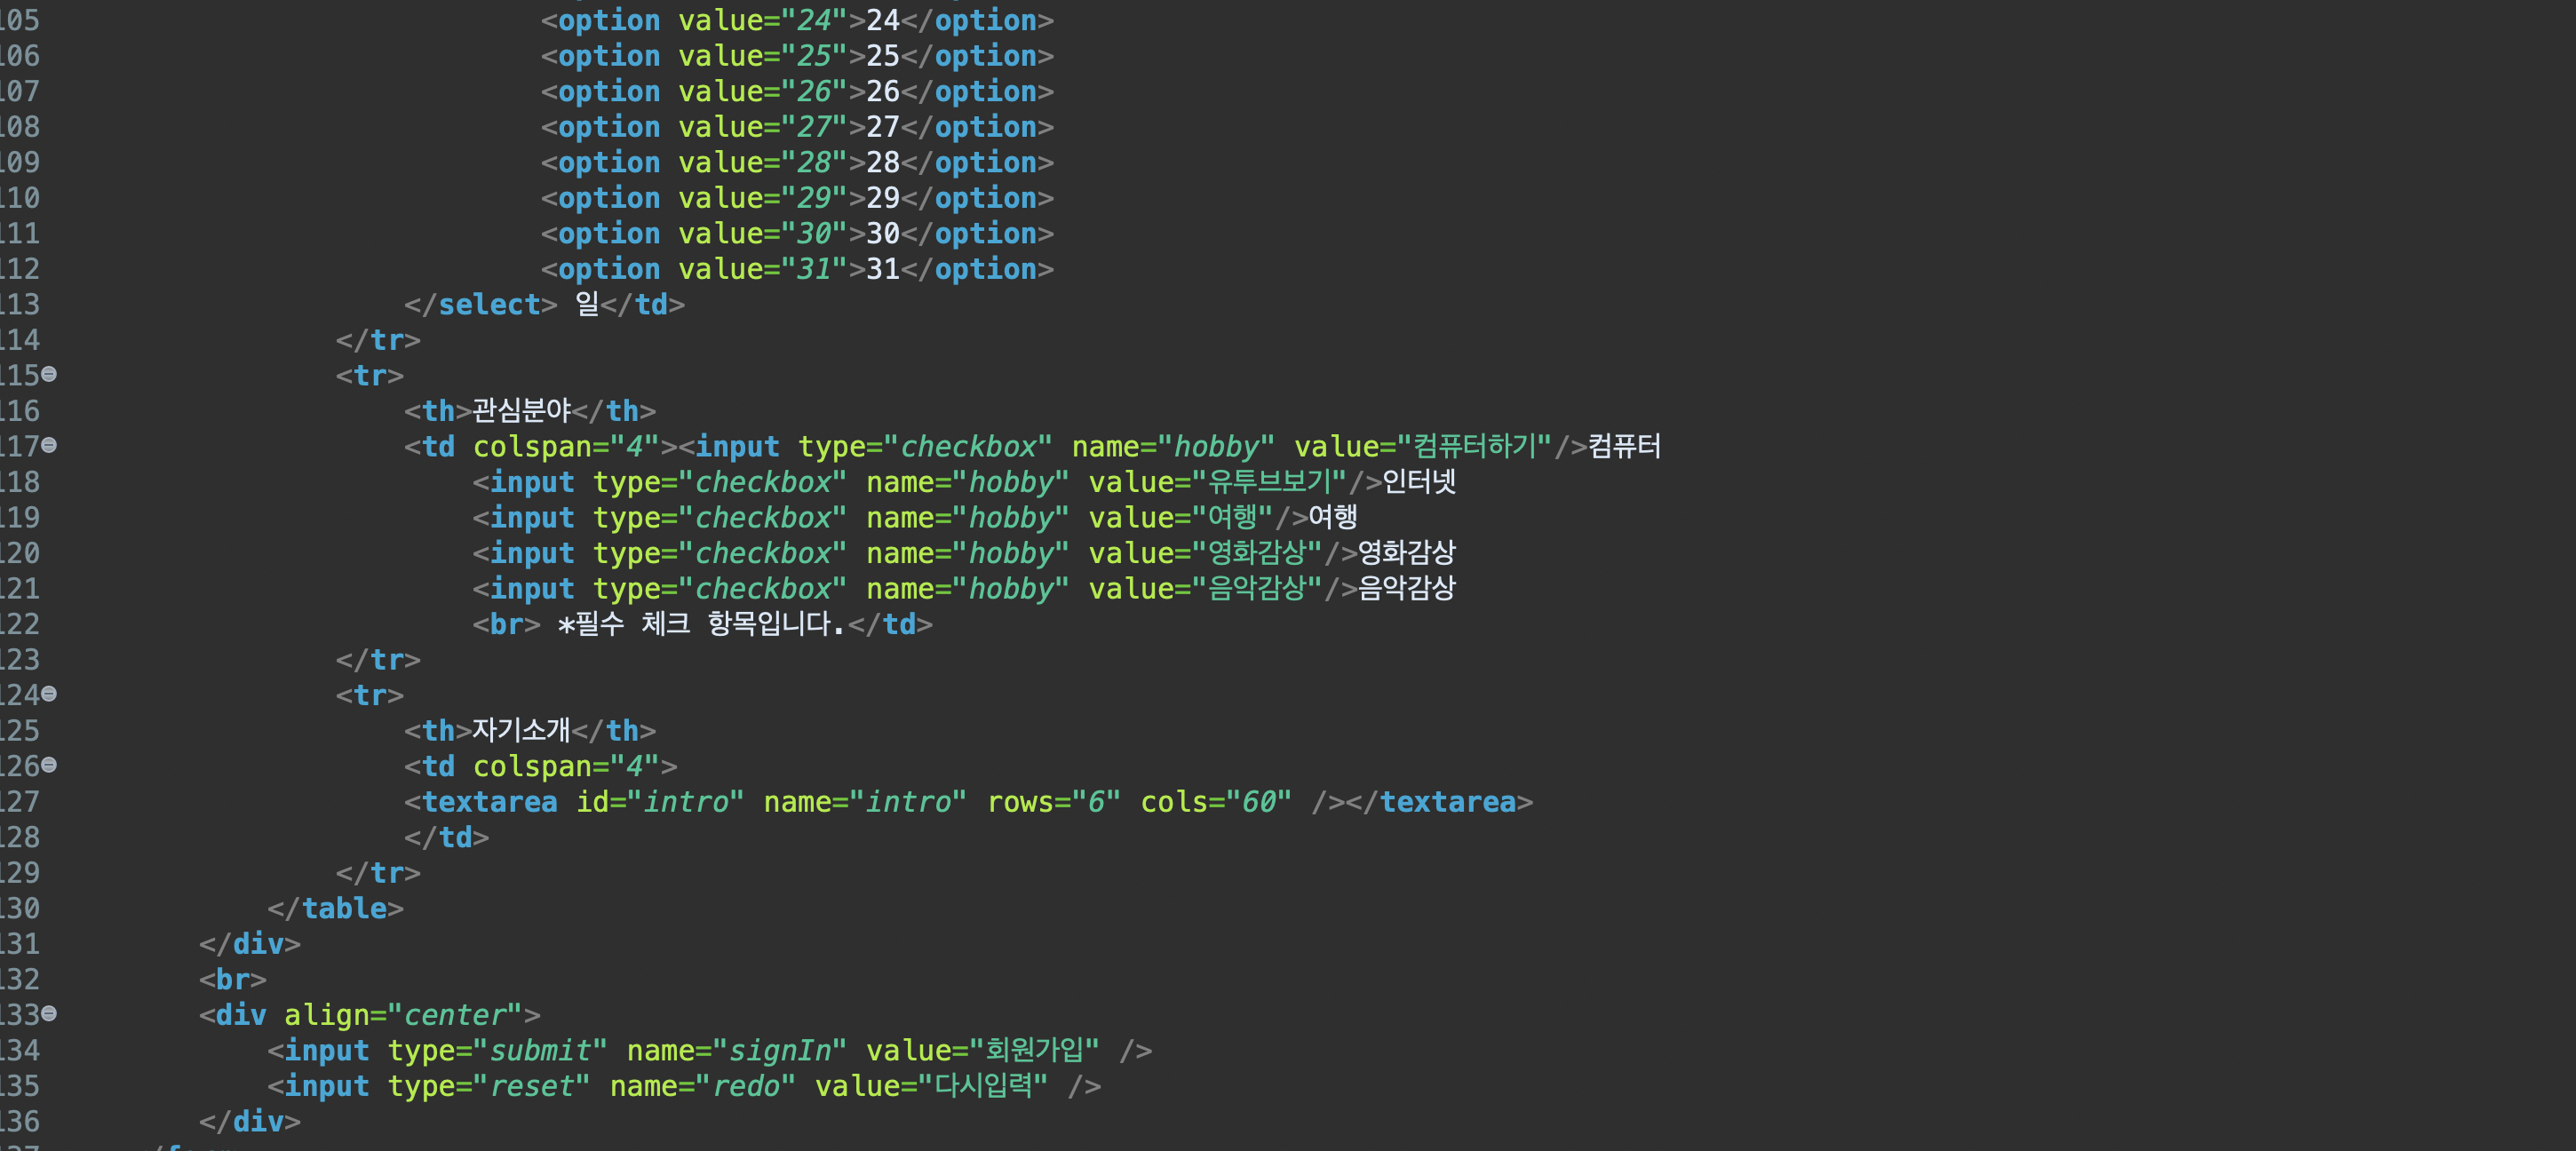Click the br tag on line 132
This screenshot has height=1151, width=2576.
(232, 979)
